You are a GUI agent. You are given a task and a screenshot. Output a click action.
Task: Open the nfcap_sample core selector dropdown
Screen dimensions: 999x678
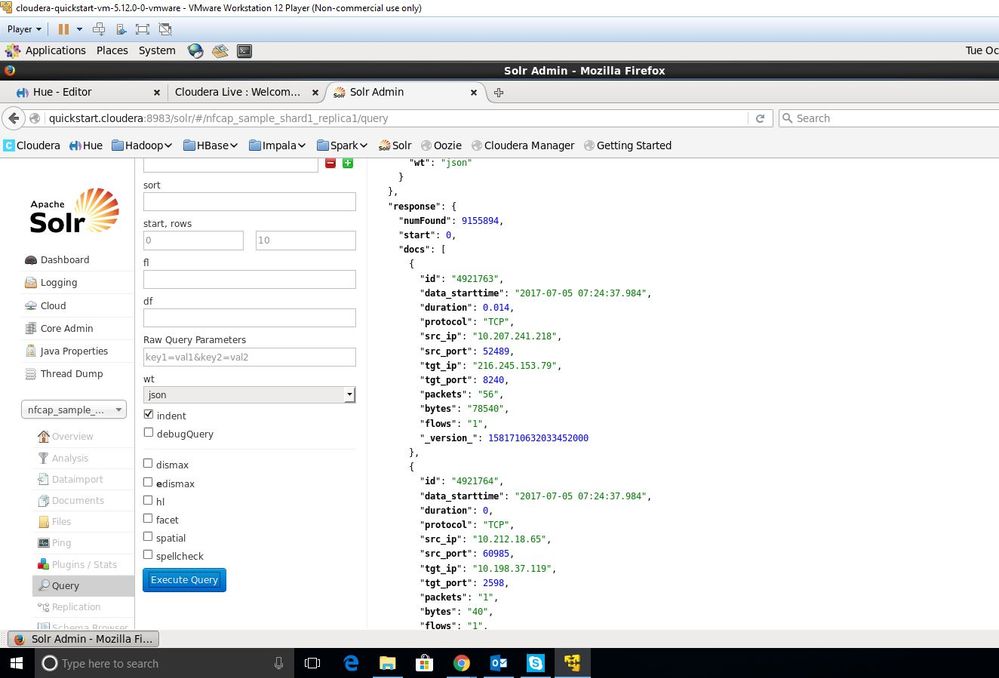click(74, 410)
